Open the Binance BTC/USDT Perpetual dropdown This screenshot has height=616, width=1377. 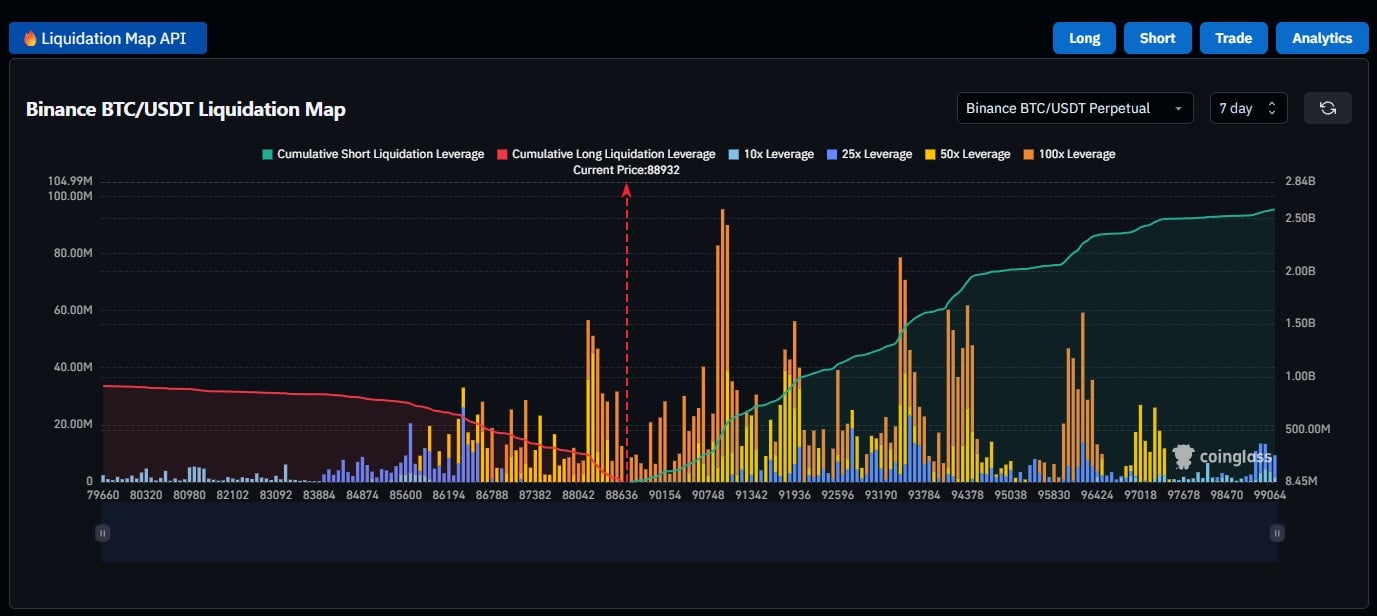[1074, 108]
